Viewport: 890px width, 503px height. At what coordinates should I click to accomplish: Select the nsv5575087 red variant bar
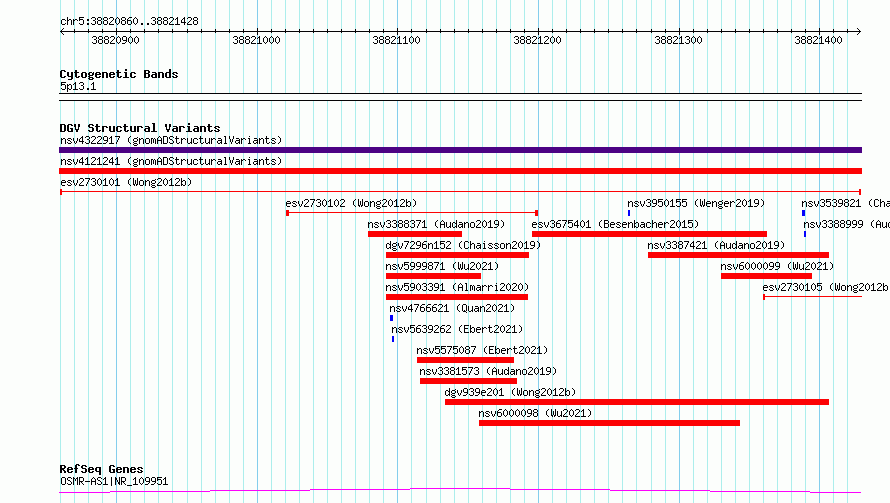pyautogui.click(x=465, y=360)
